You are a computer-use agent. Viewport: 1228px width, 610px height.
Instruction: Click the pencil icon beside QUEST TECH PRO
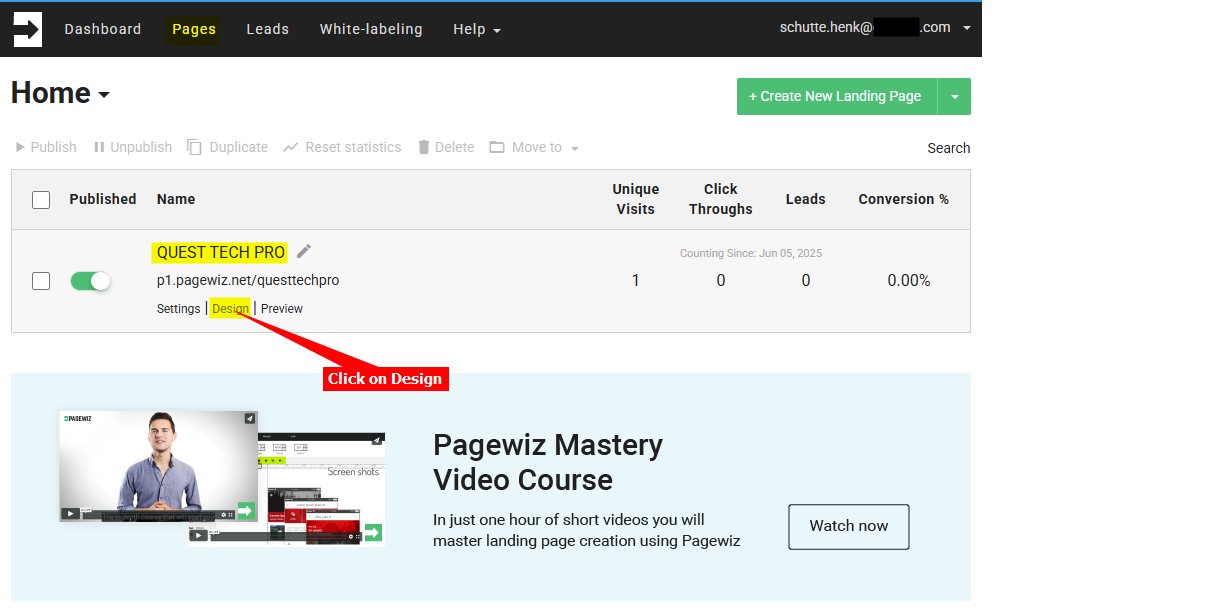point(304,251)
